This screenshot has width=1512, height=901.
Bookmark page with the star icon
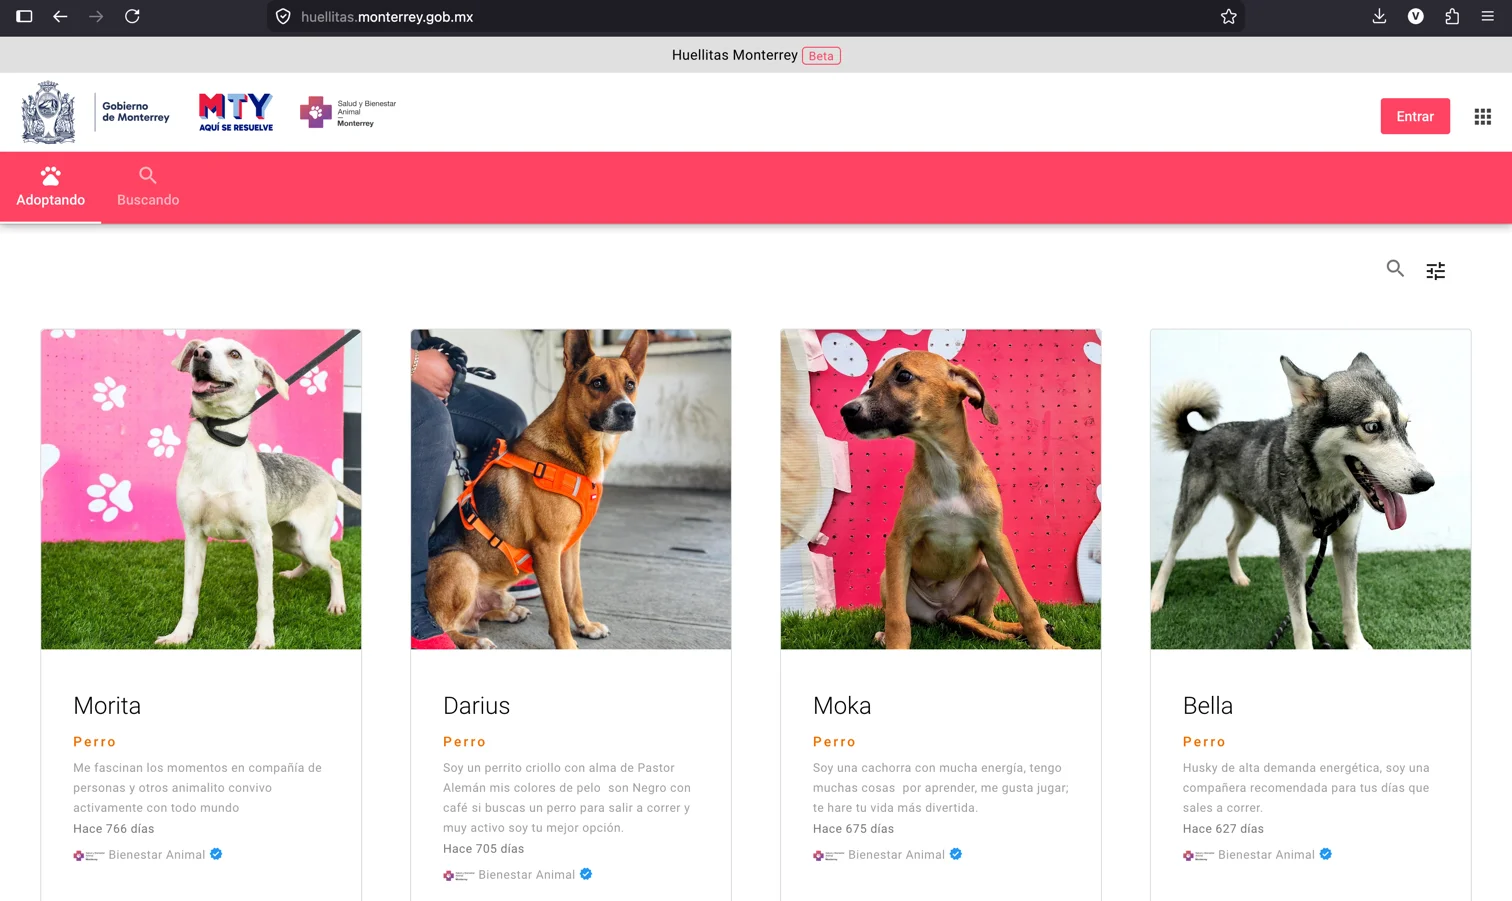[1229, 16]
